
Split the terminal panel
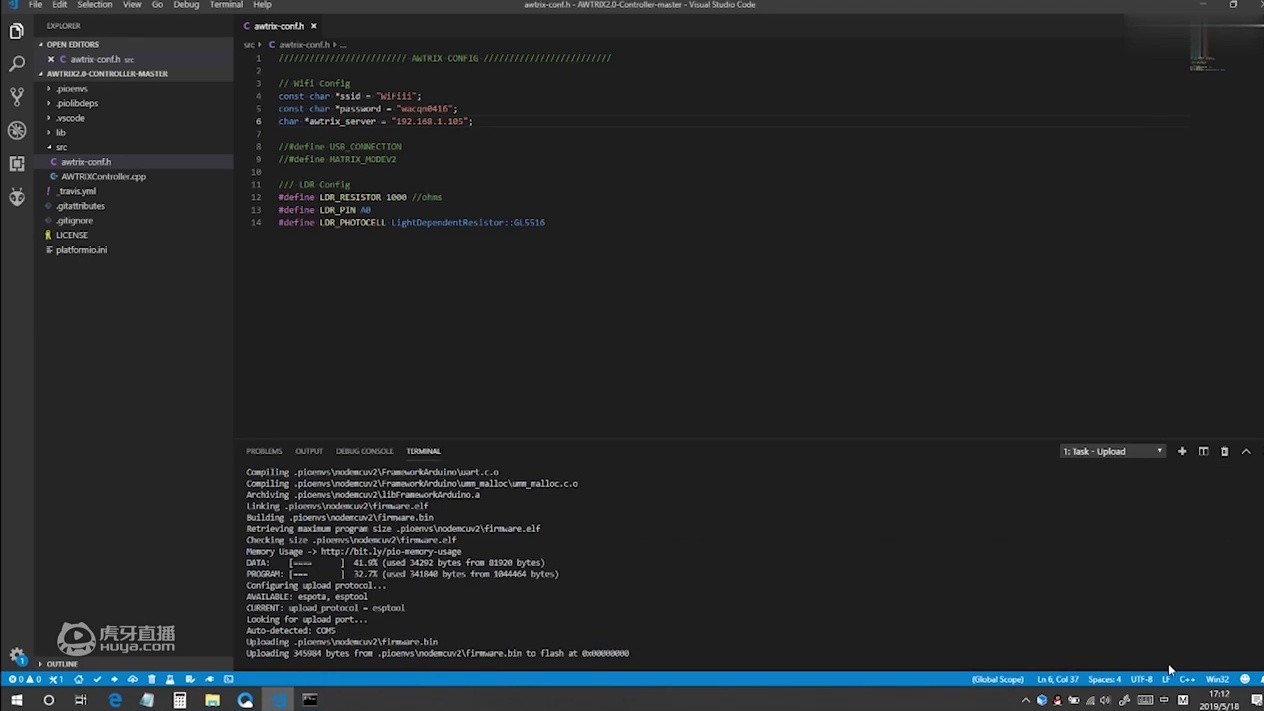point(1203,451)
